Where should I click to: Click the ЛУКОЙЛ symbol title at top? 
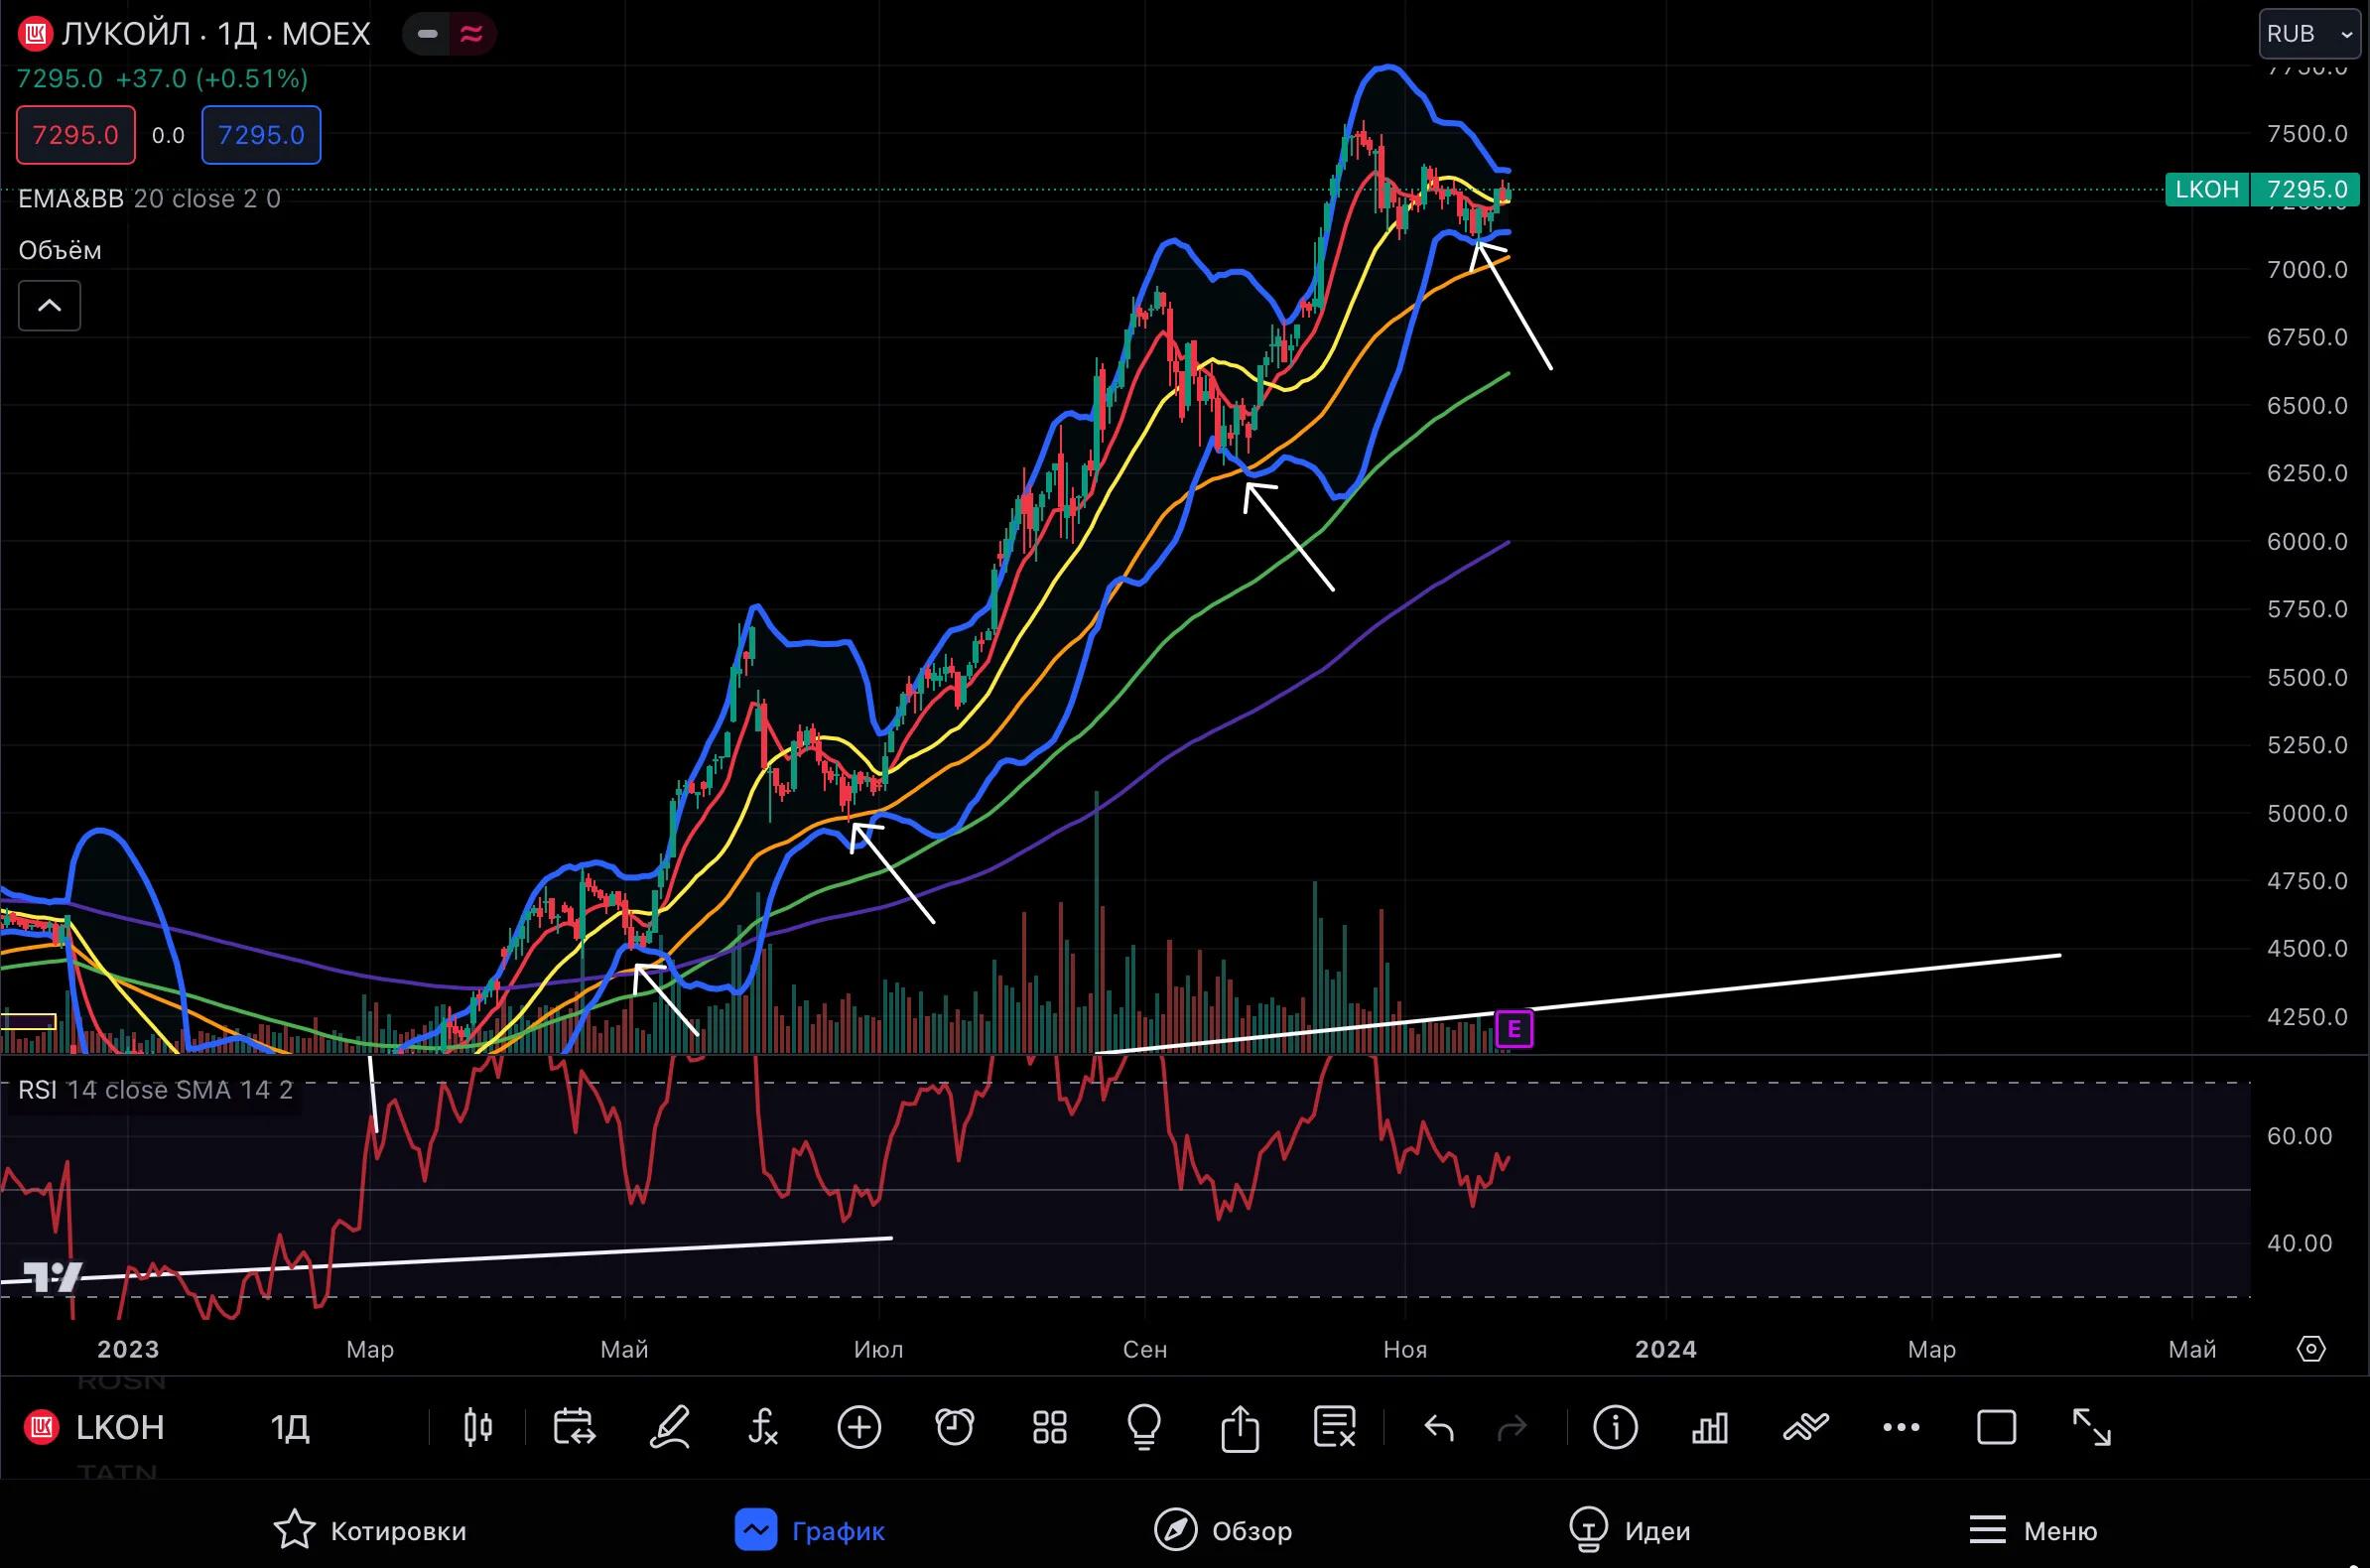[x=126, y=34]
